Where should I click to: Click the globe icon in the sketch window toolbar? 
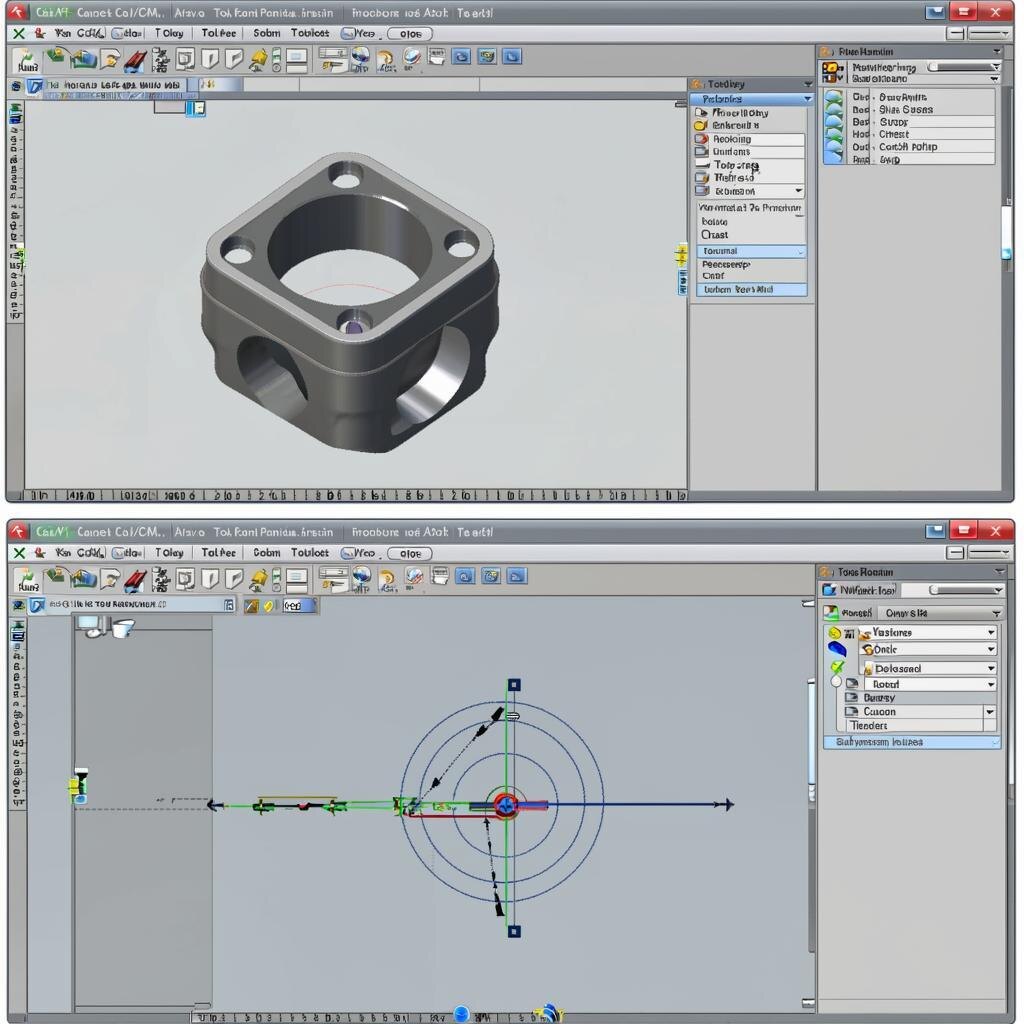[x=360, y=579]
